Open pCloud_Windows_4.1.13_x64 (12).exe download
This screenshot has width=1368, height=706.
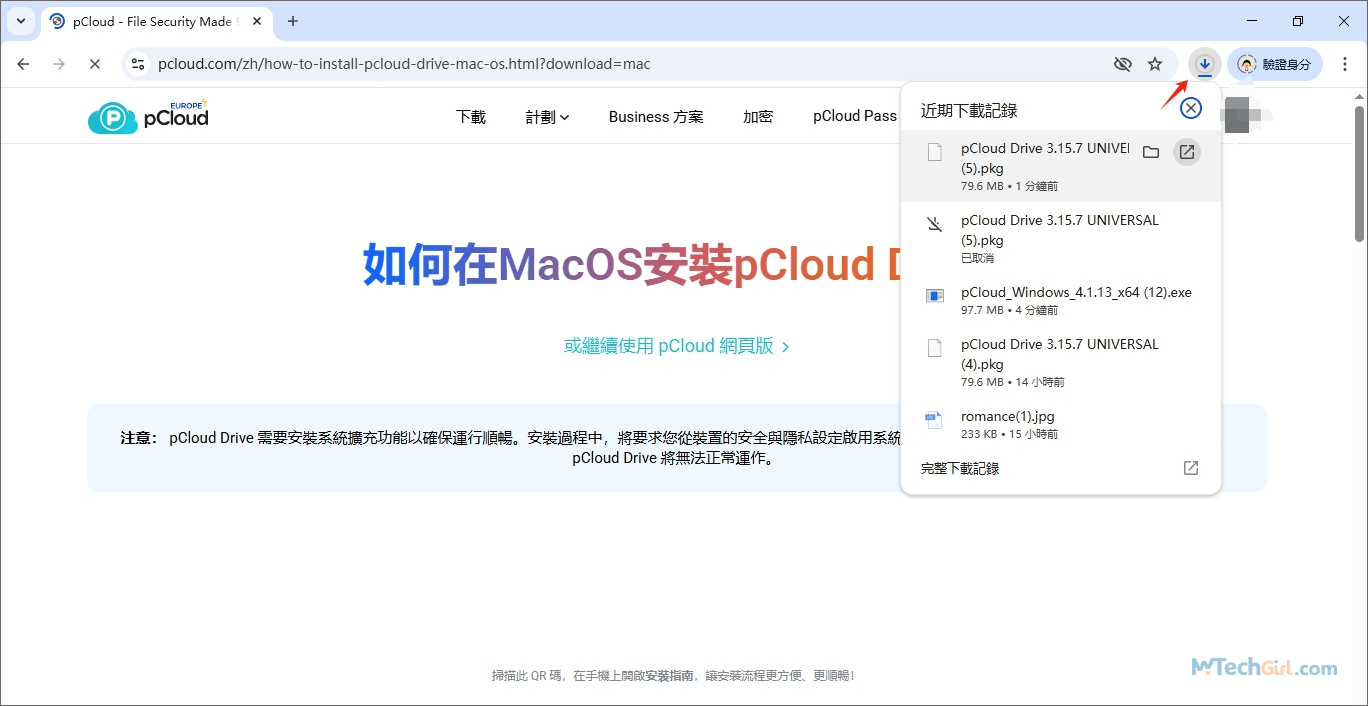click(1061, 300)
